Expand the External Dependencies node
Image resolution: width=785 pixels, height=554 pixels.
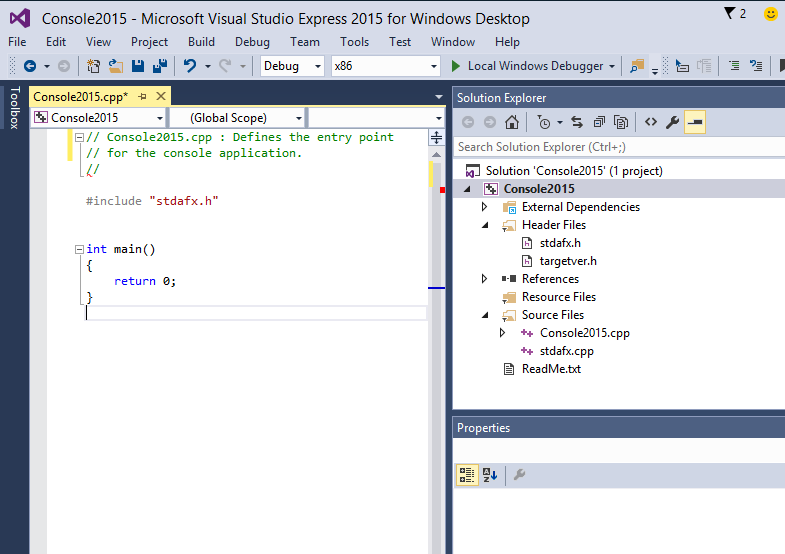pos(484,207)
